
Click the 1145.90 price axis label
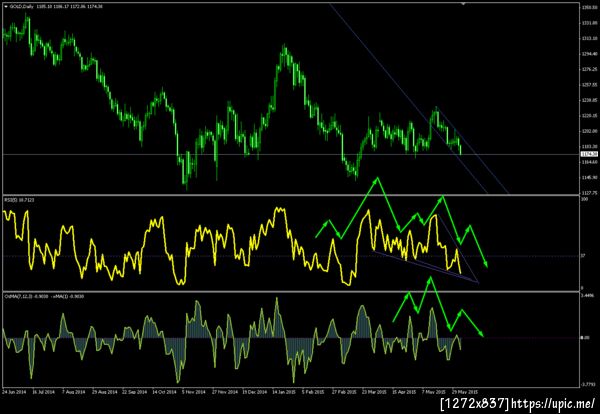tap(589, 178)
